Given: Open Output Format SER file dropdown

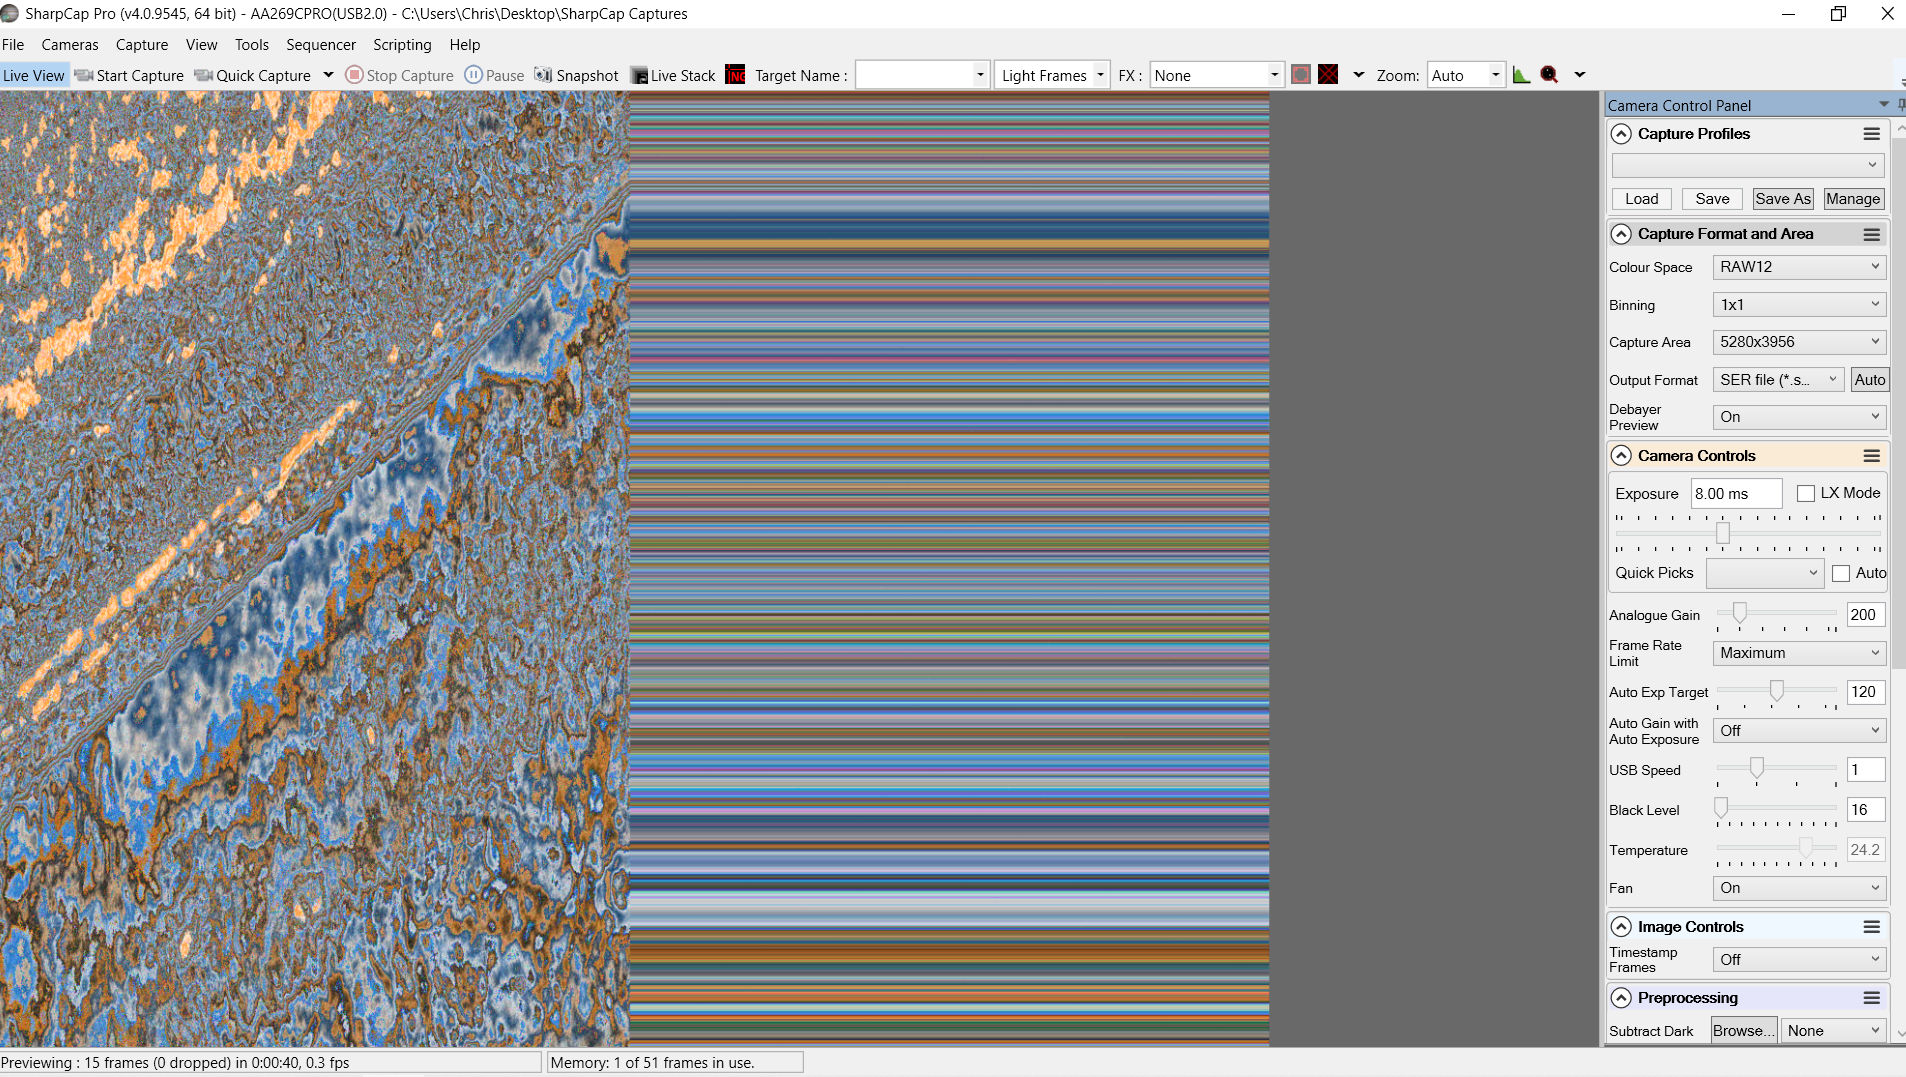Looking at the screenshot, I should click(x=1778, y=380).
